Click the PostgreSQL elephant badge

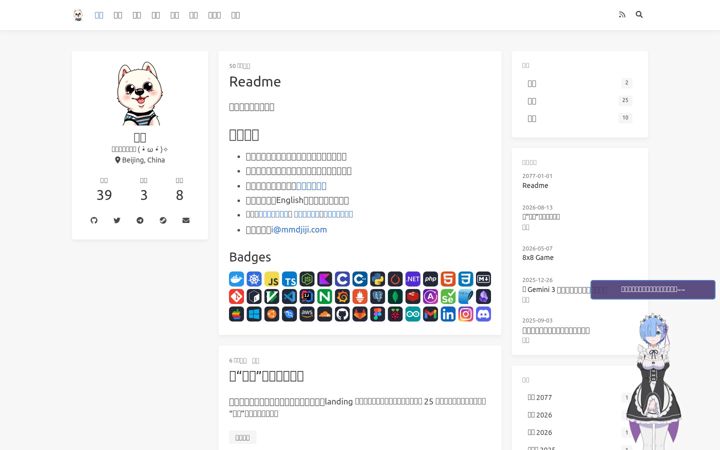coord(377,297)
